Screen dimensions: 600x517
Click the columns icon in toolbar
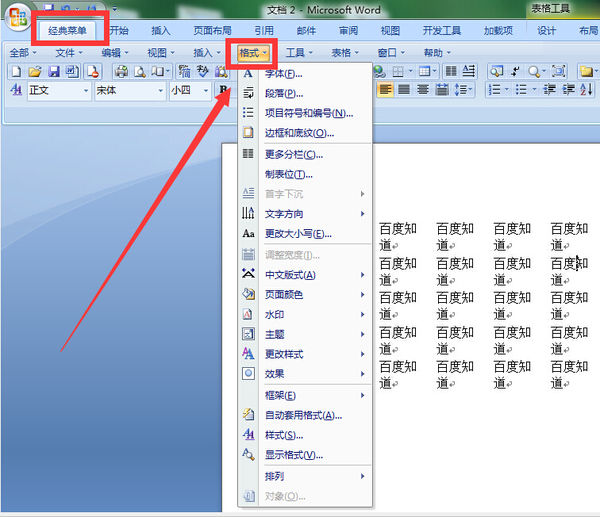pyautogui.click(x=451, y=71)
